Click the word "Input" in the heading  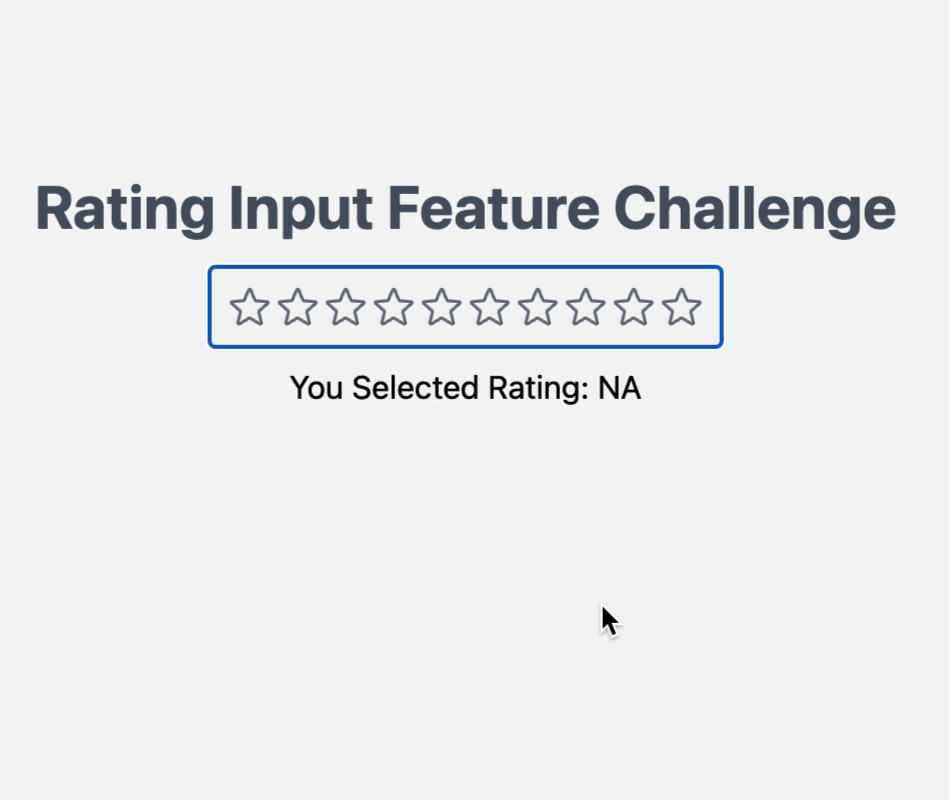point(300,210)
